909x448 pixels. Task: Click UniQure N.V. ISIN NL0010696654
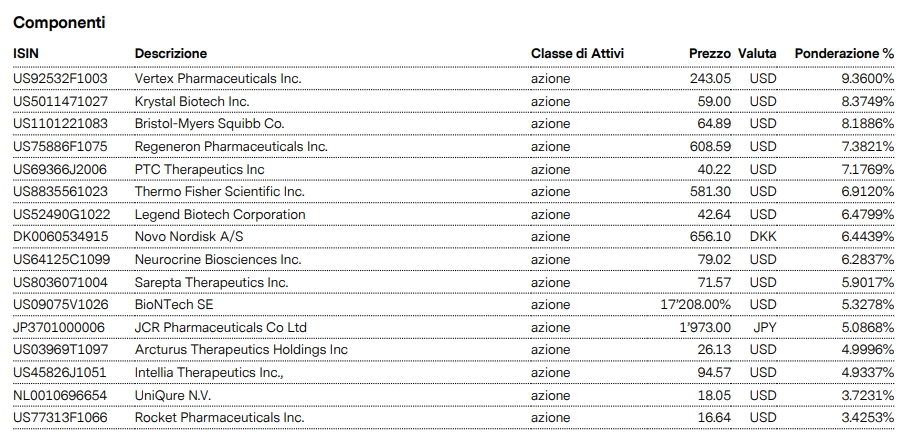coord(60,395)
